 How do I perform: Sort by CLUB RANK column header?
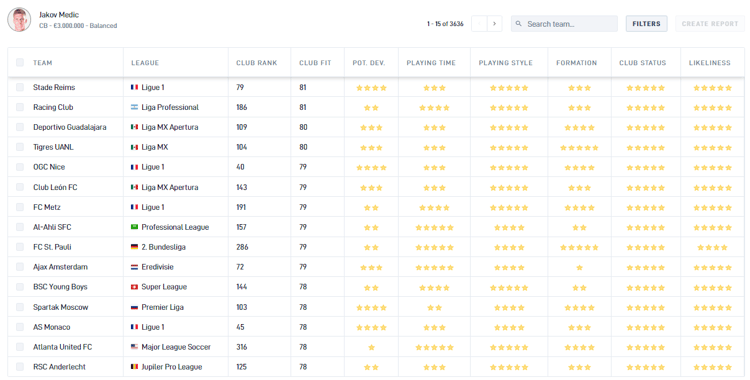(256, 63)
